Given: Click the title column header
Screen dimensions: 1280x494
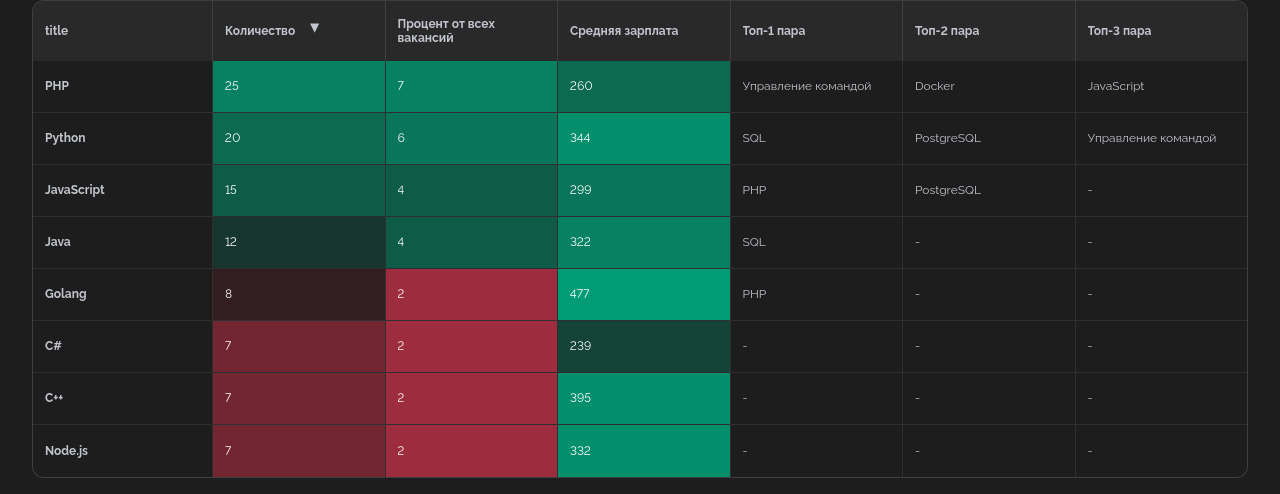Looking at the screenshot, I should (x=57, y=31).
